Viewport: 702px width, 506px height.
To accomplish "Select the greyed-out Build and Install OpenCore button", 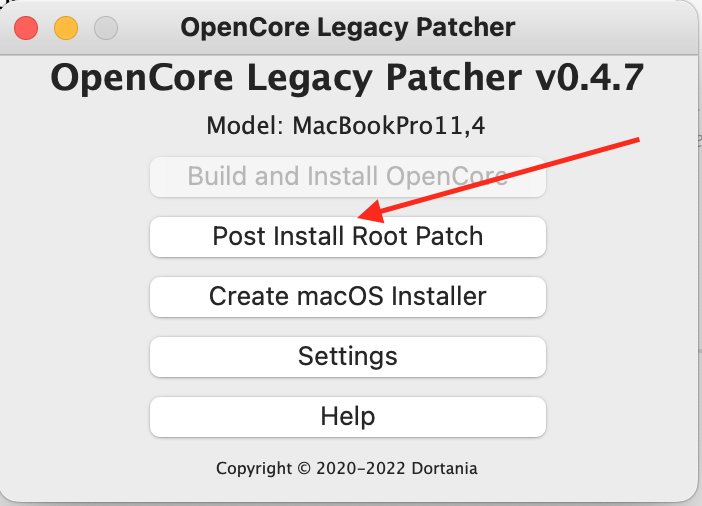I will (348, 177).
